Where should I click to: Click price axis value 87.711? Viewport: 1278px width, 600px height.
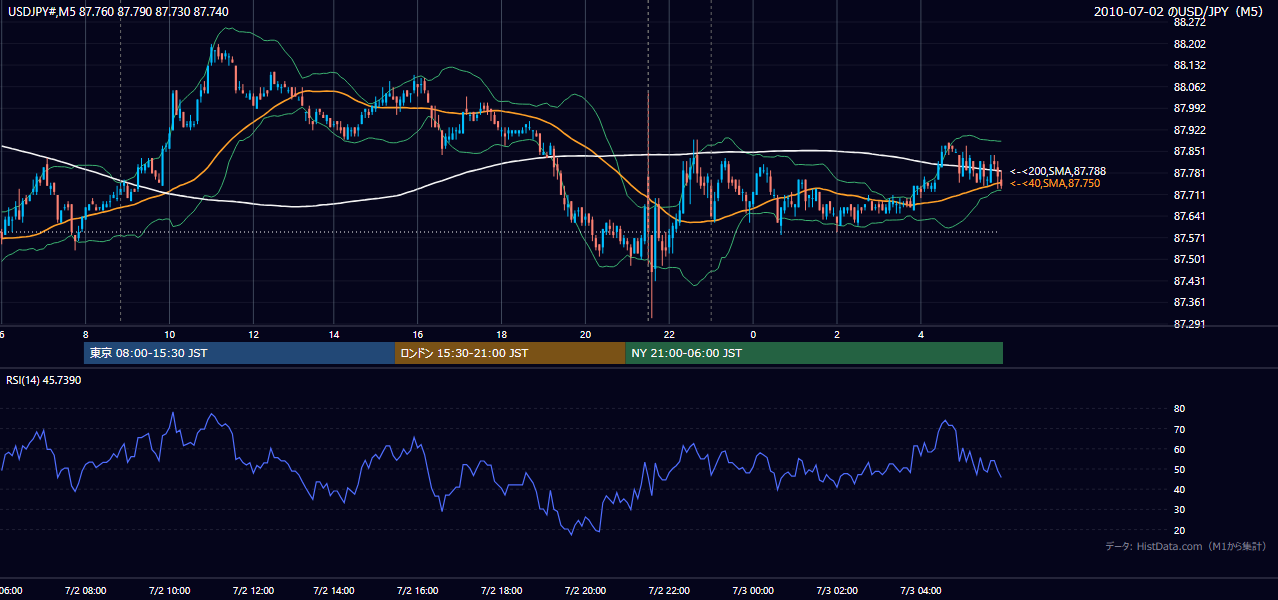click(x=1190, y=195)
